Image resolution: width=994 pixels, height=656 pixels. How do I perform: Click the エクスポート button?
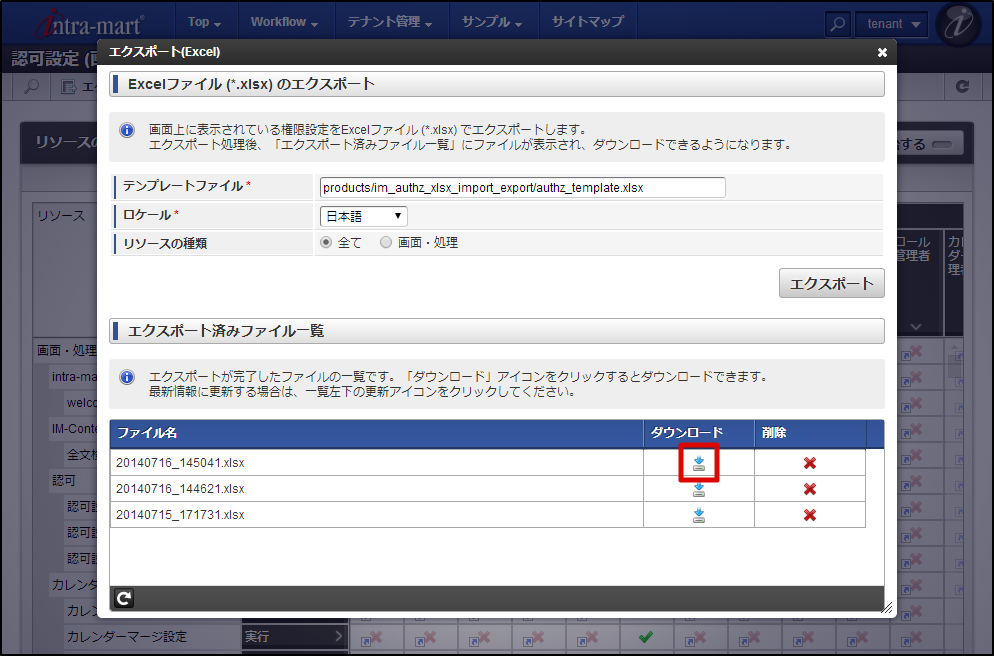tap(831, 283)
